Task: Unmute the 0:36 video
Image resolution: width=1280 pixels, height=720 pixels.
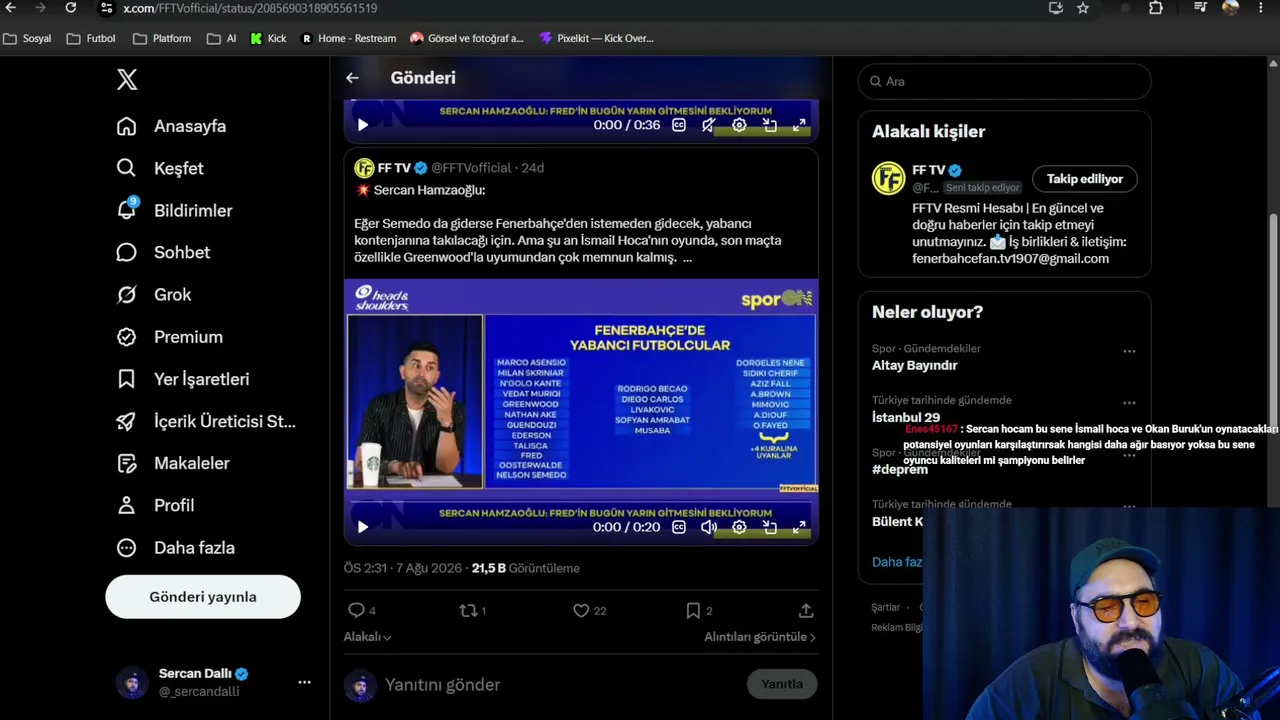Action: click(x=708, y=125)
